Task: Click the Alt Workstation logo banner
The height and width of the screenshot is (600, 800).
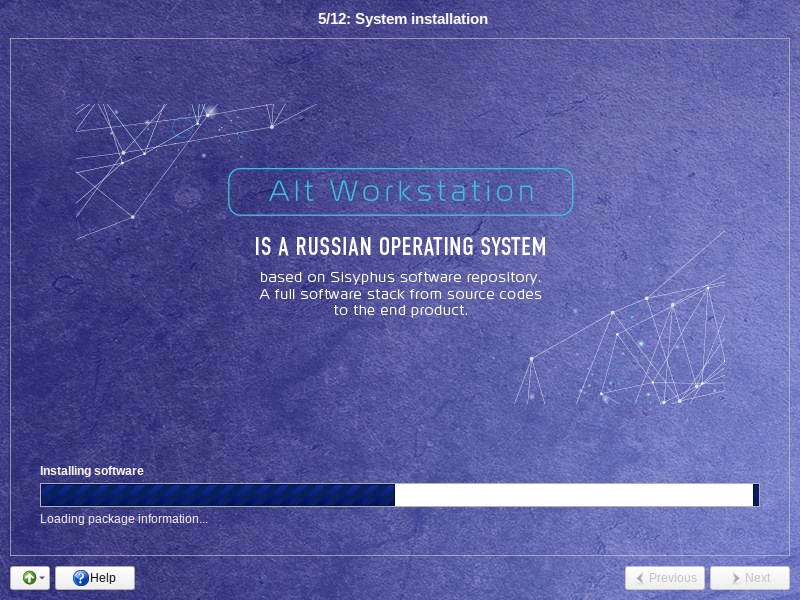Action: point(401,192)
